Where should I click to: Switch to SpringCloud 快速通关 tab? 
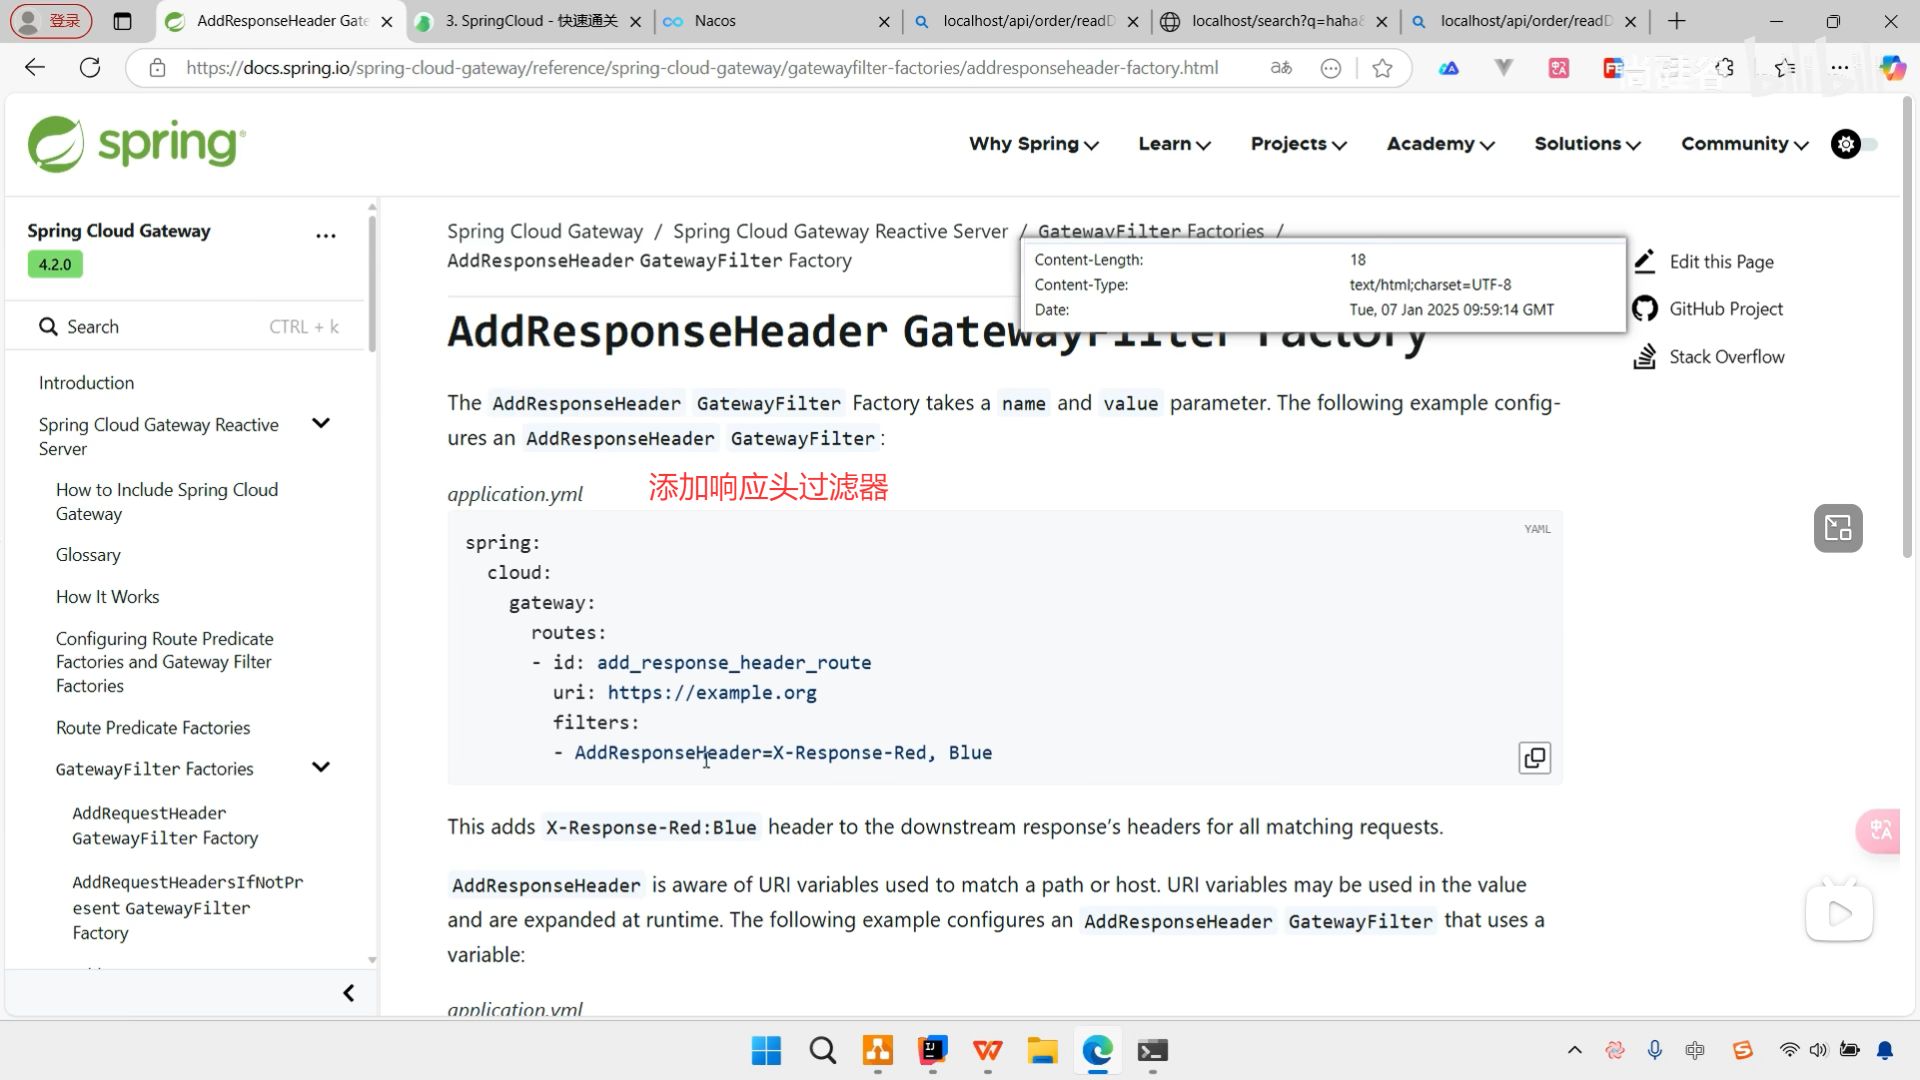(x=530, y=21)
